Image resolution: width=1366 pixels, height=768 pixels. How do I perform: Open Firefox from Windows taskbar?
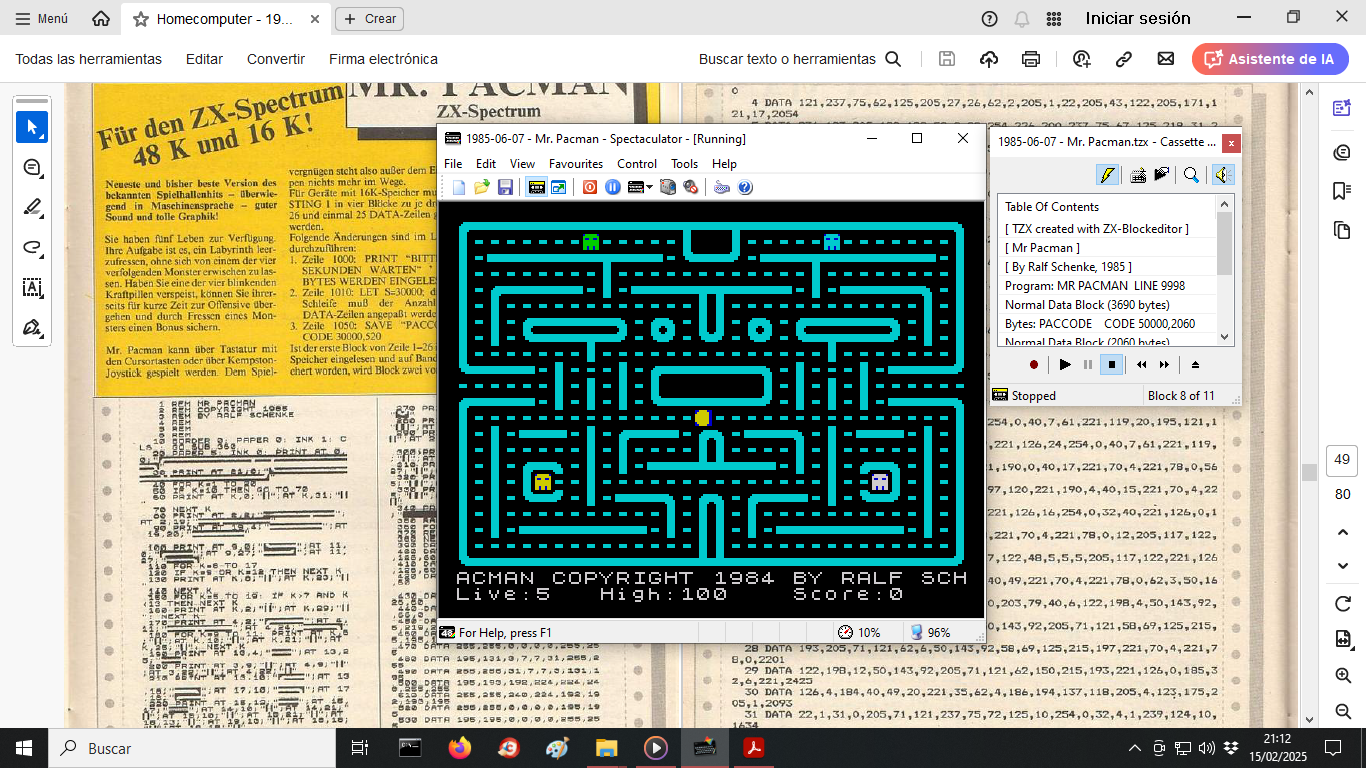(x=459, y=748)
